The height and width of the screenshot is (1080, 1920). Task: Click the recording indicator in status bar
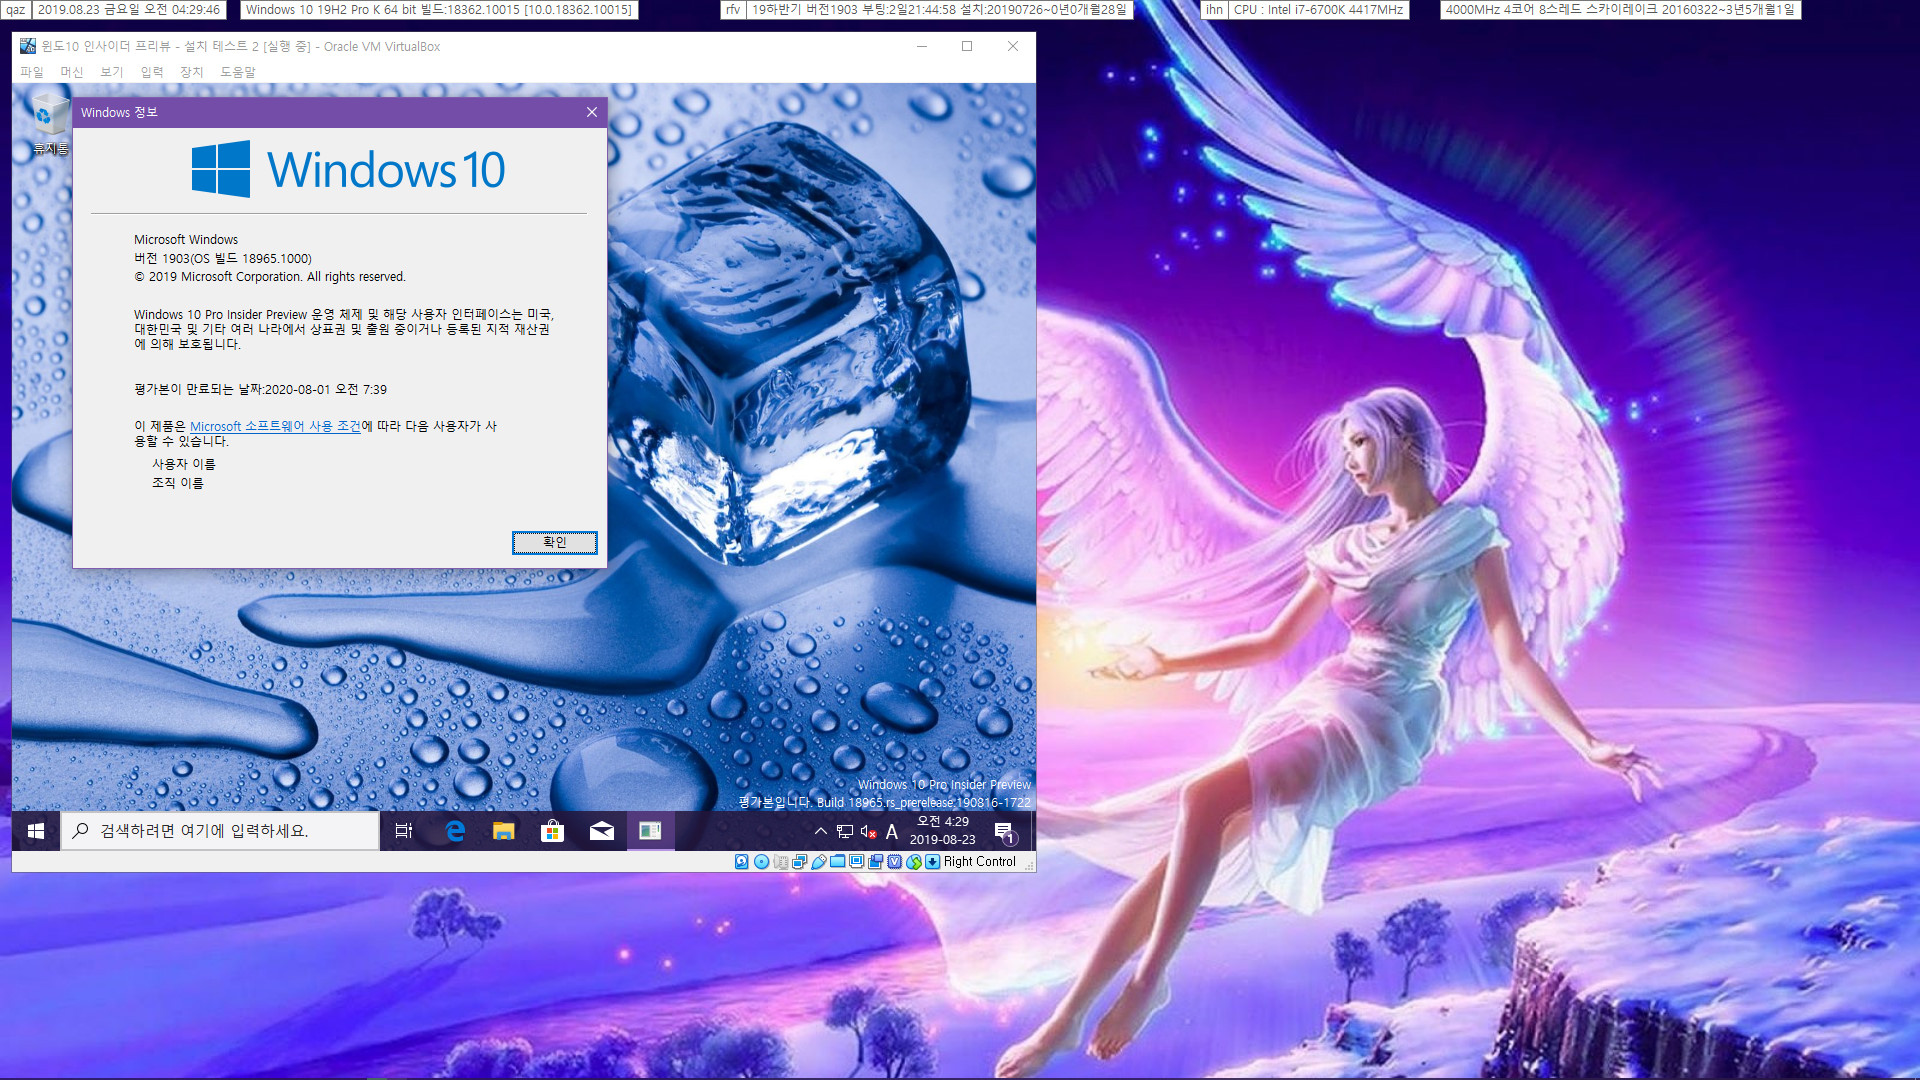click(x=876, y=861)
